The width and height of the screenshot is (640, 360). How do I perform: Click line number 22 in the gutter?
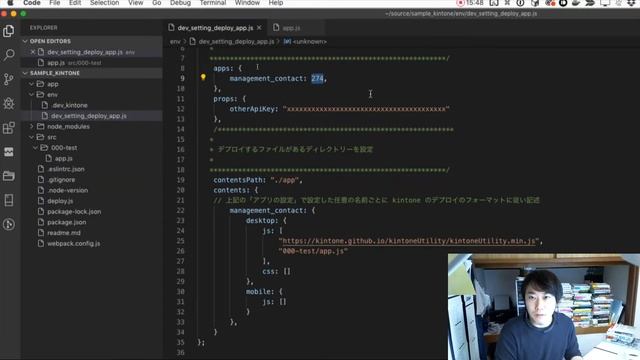click(x=180, y=211)
